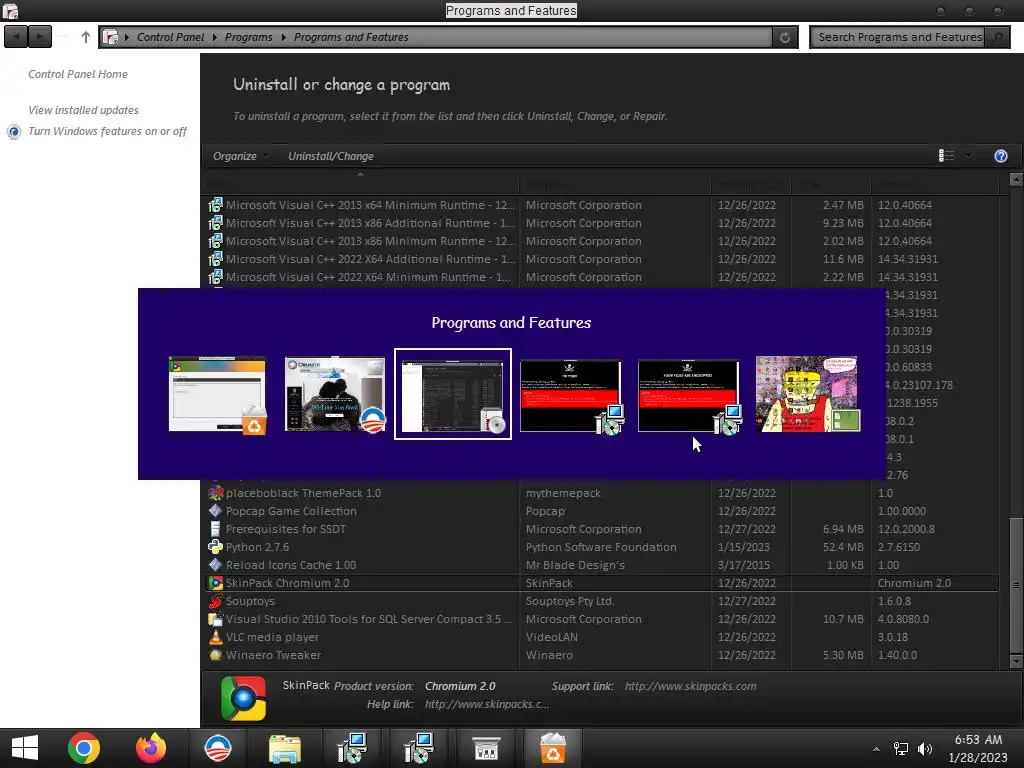
Task: Select SkinPack Chromium 2.0 row
Action: click(602, 583)
